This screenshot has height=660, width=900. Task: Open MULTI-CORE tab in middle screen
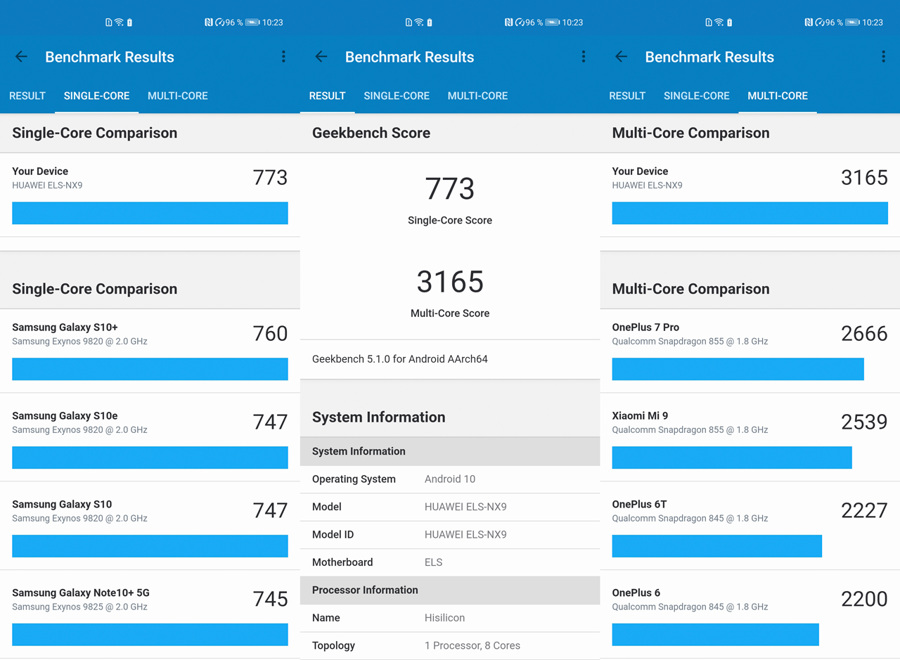click(x=478, y=96)
